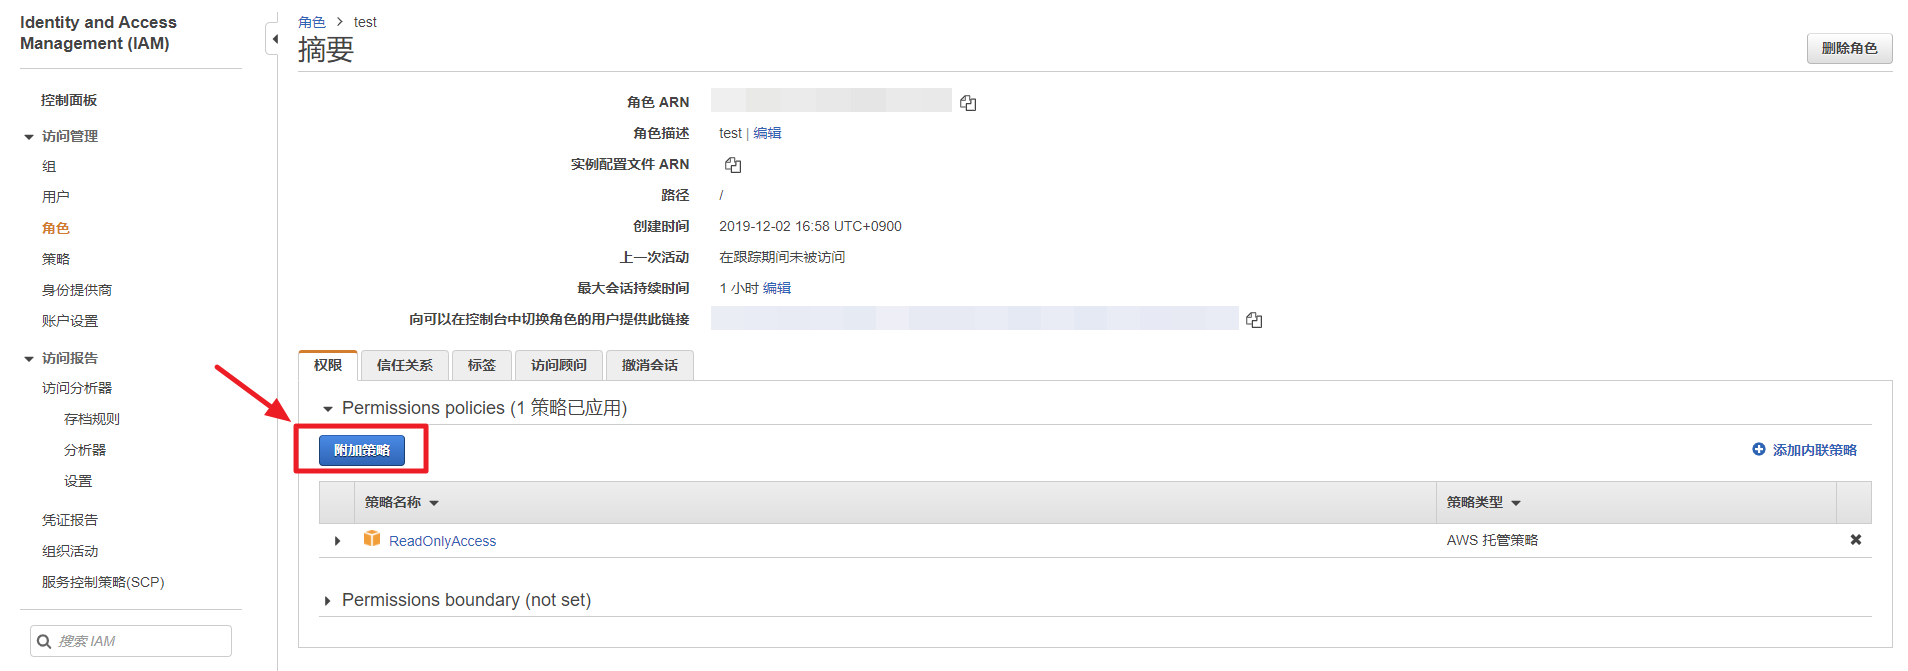This screenshot has height=671, width=1908.
Task: Open 策略类型 column filter dropdown
Action: pyautogui.click(x=1516, y=503)
